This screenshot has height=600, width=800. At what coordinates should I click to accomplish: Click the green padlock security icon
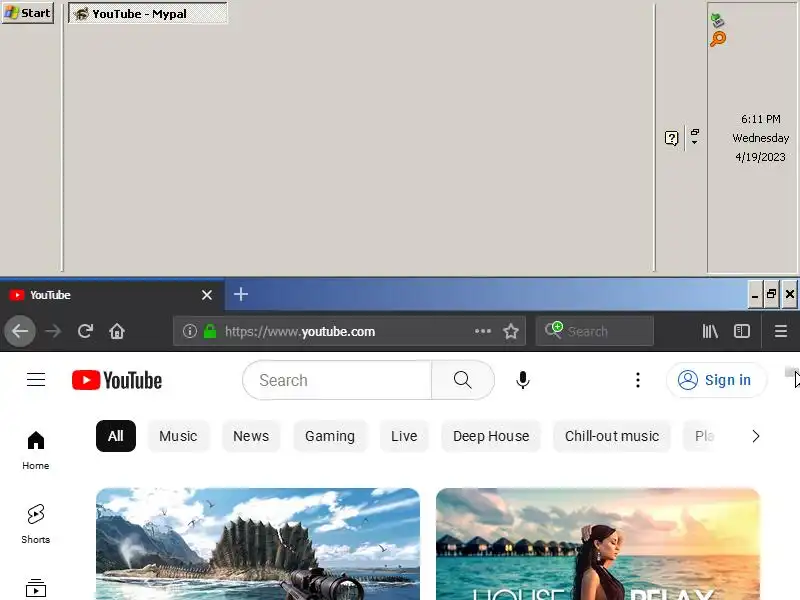(210, 332)
